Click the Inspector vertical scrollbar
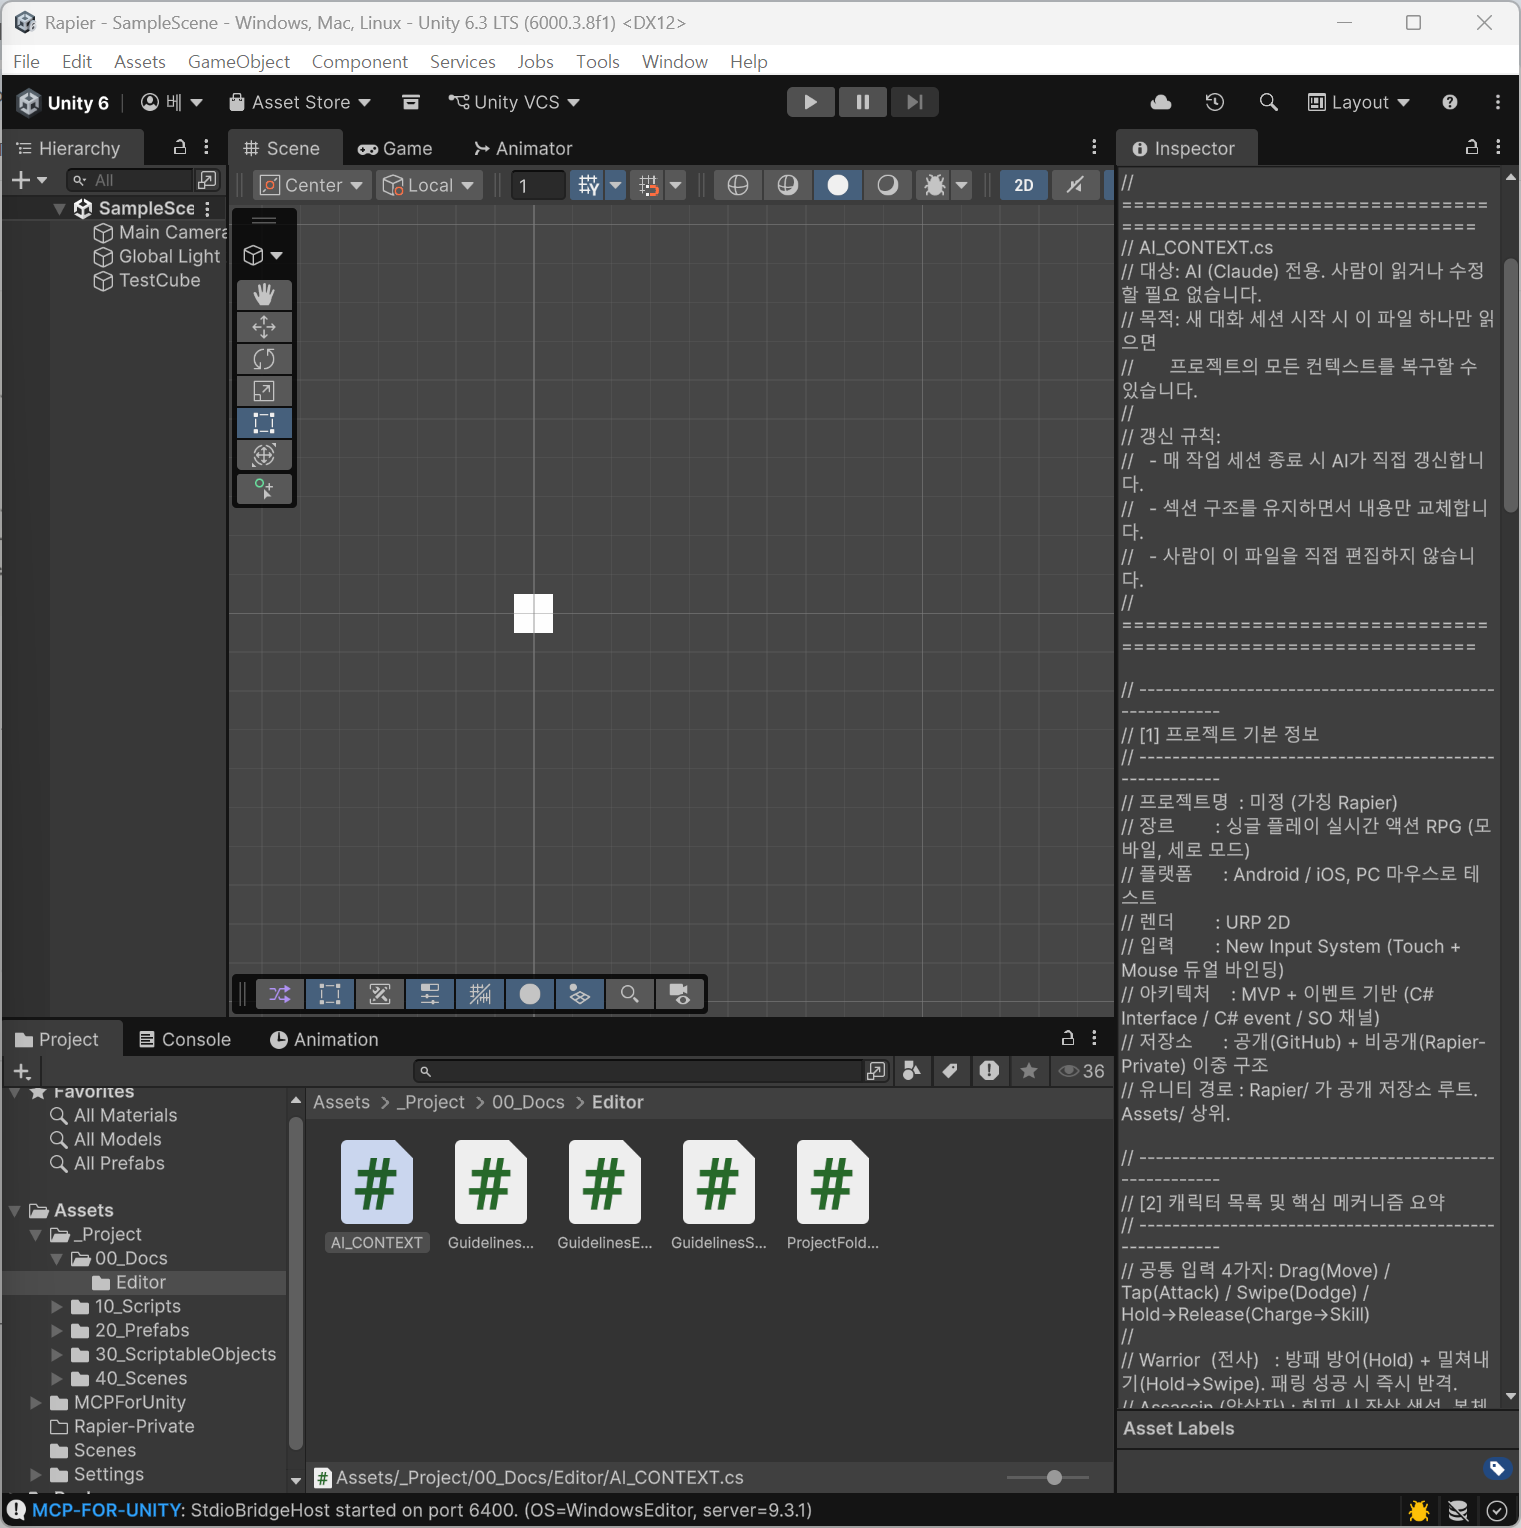Image resolution: width=1521 pixels, height=1528 pixels. pyautogui.click(x=1511, y=385)
